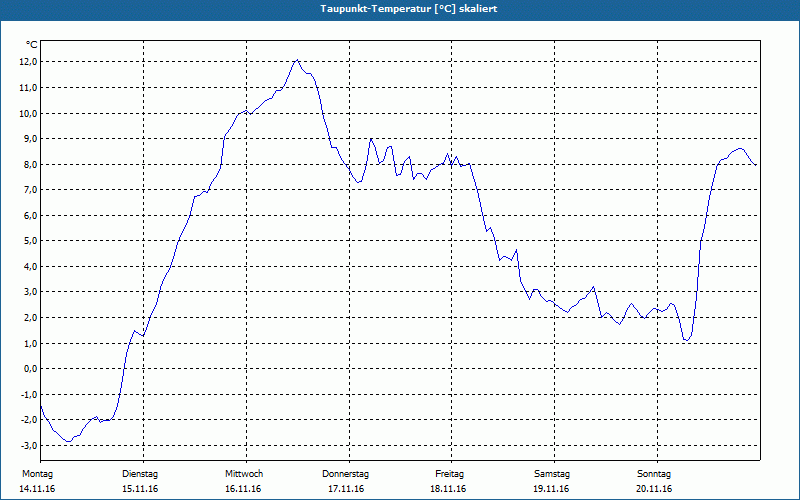This screenshot has height=500, width=800.
Task: Click the 1,0 axis value
Action: pyautogui.click(x=30, y=343)
